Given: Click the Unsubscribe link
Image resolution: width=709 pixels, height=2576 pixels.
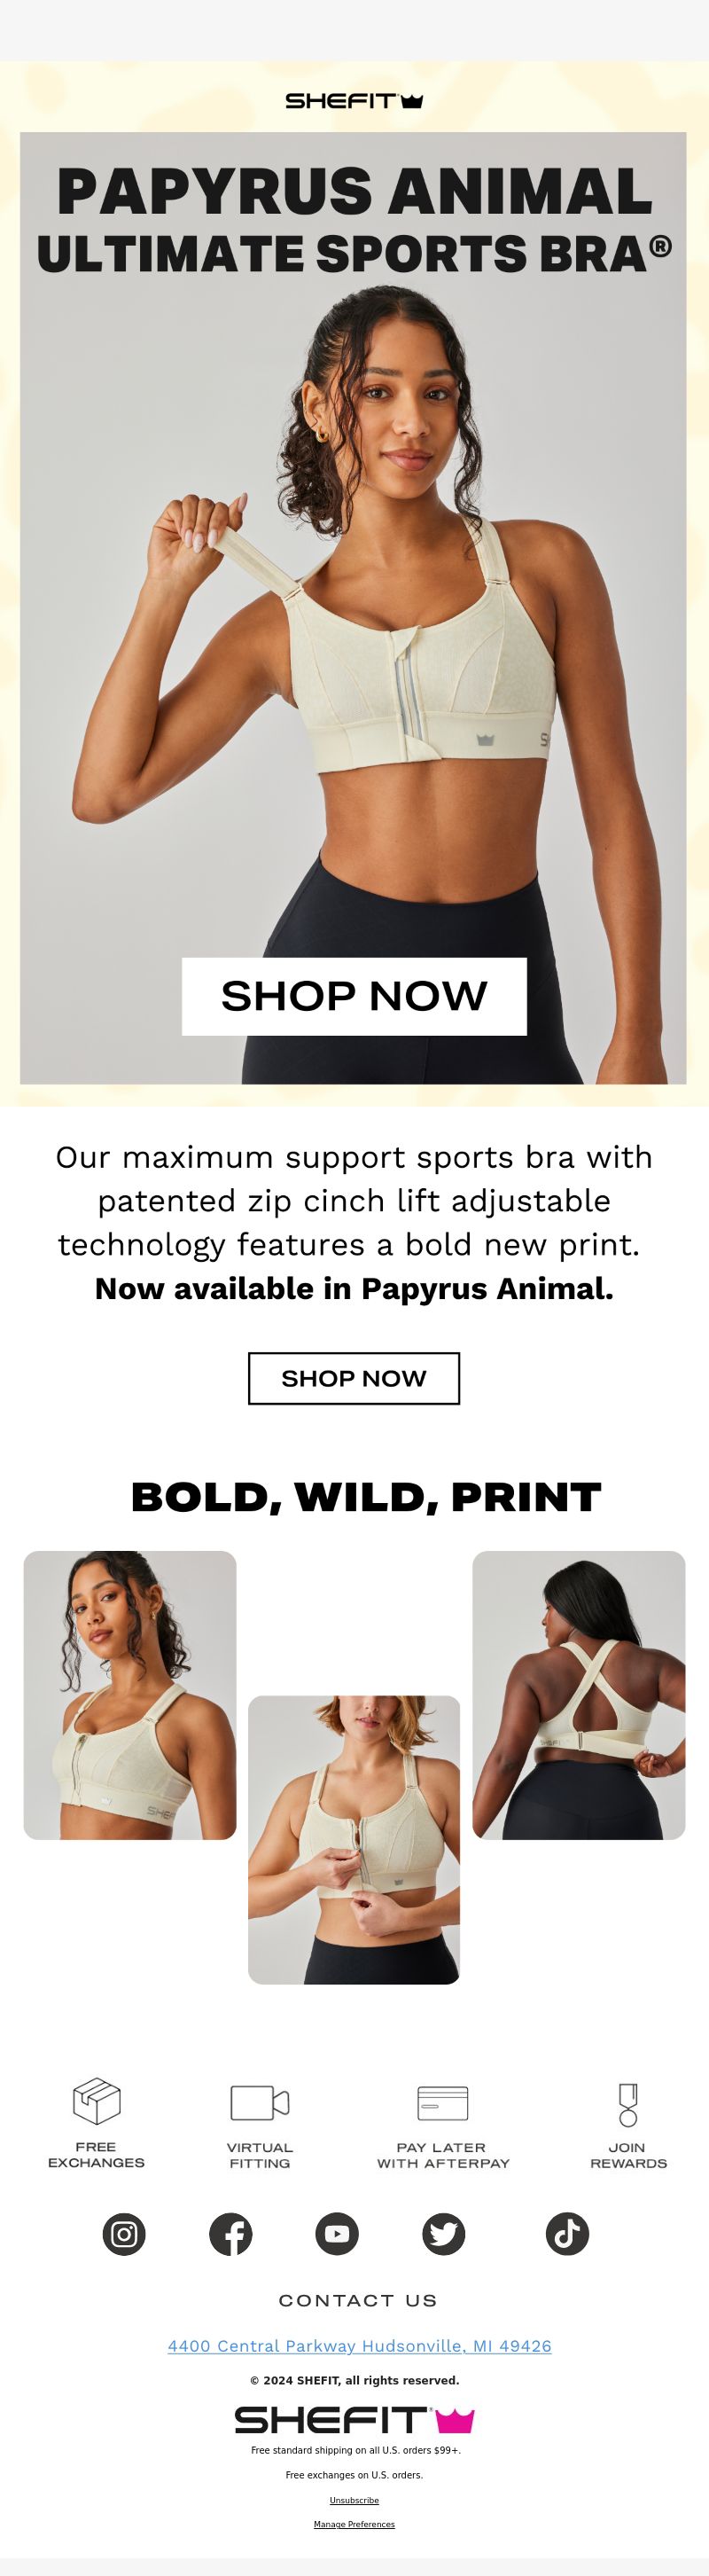Looking at the screenshot, I should point(354,2500).
